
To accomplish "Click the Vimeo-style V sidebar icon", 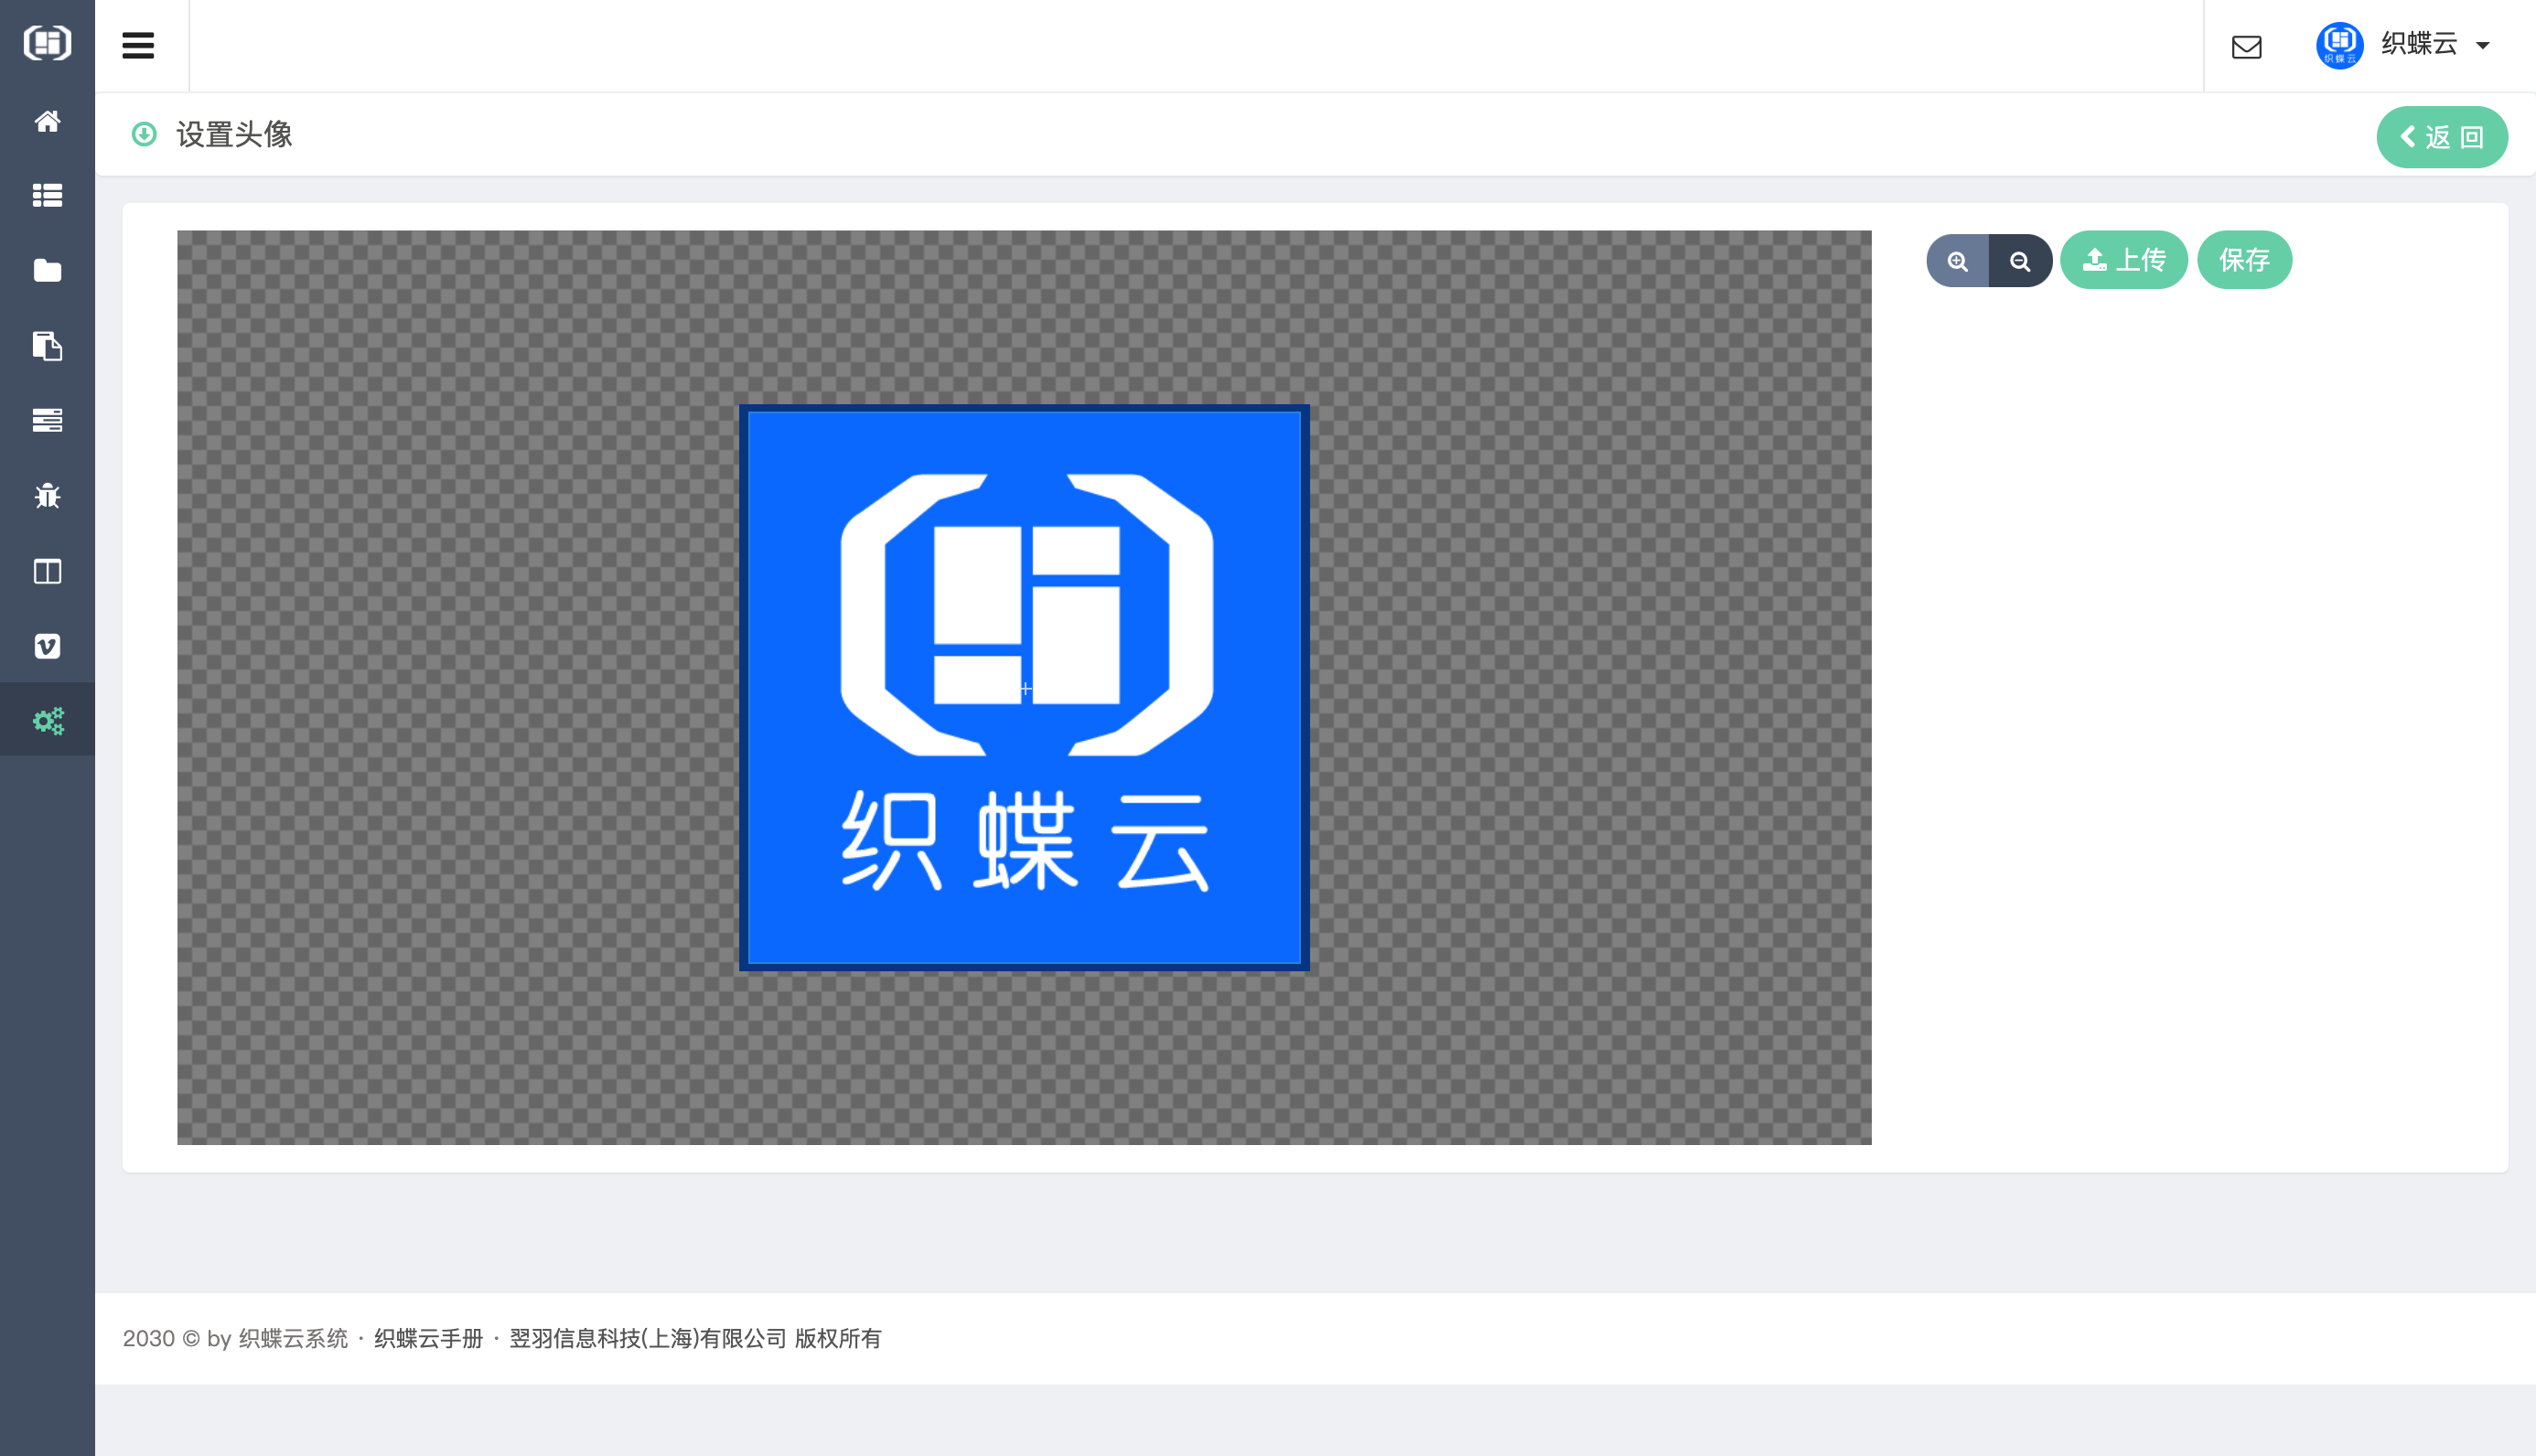I will (x=47, y=646).
